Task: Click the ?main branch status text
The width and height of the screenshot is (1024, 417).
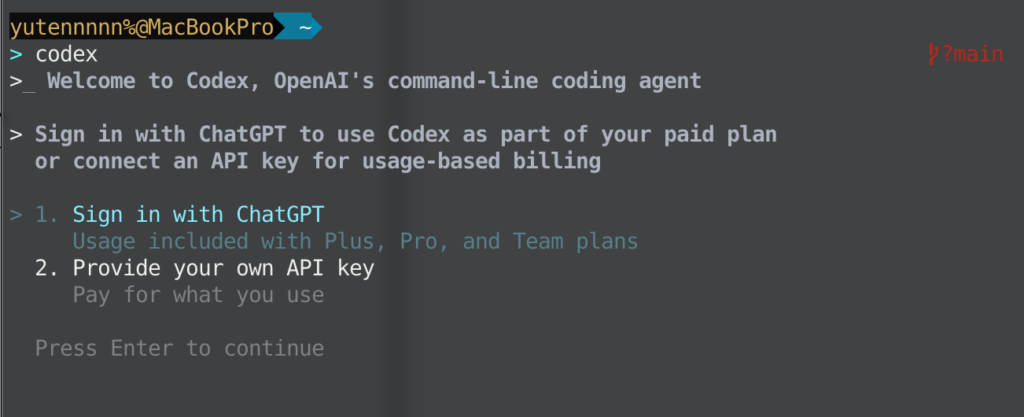Action: coord(972,55)
